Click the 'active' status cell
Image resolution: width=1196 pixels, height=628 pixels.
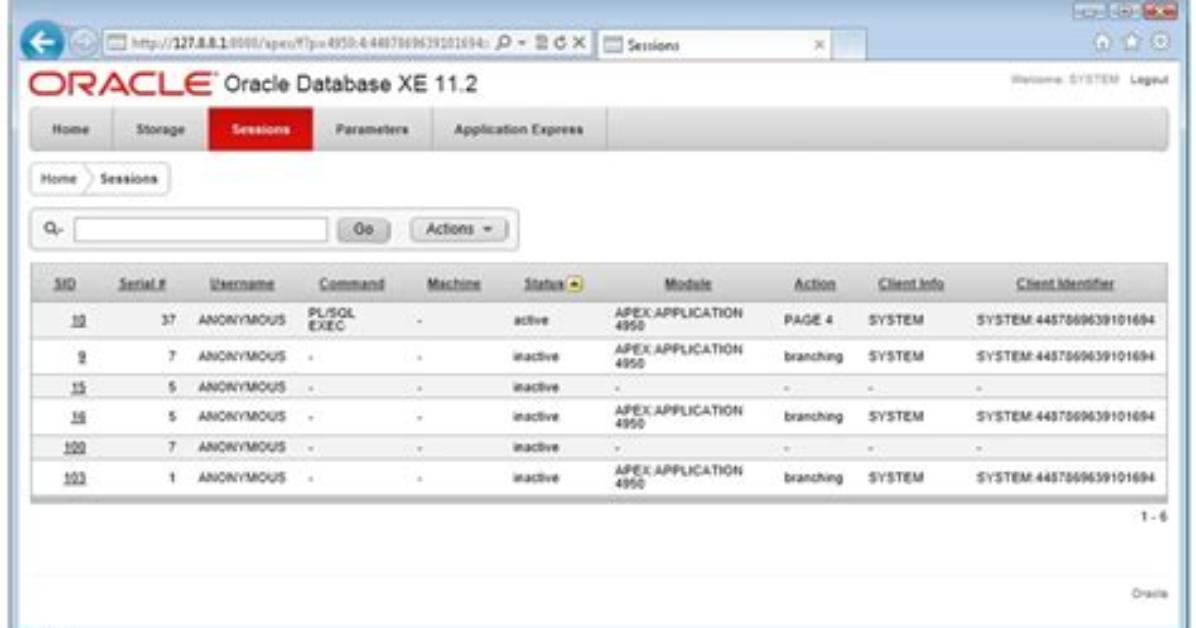(531, 320)
